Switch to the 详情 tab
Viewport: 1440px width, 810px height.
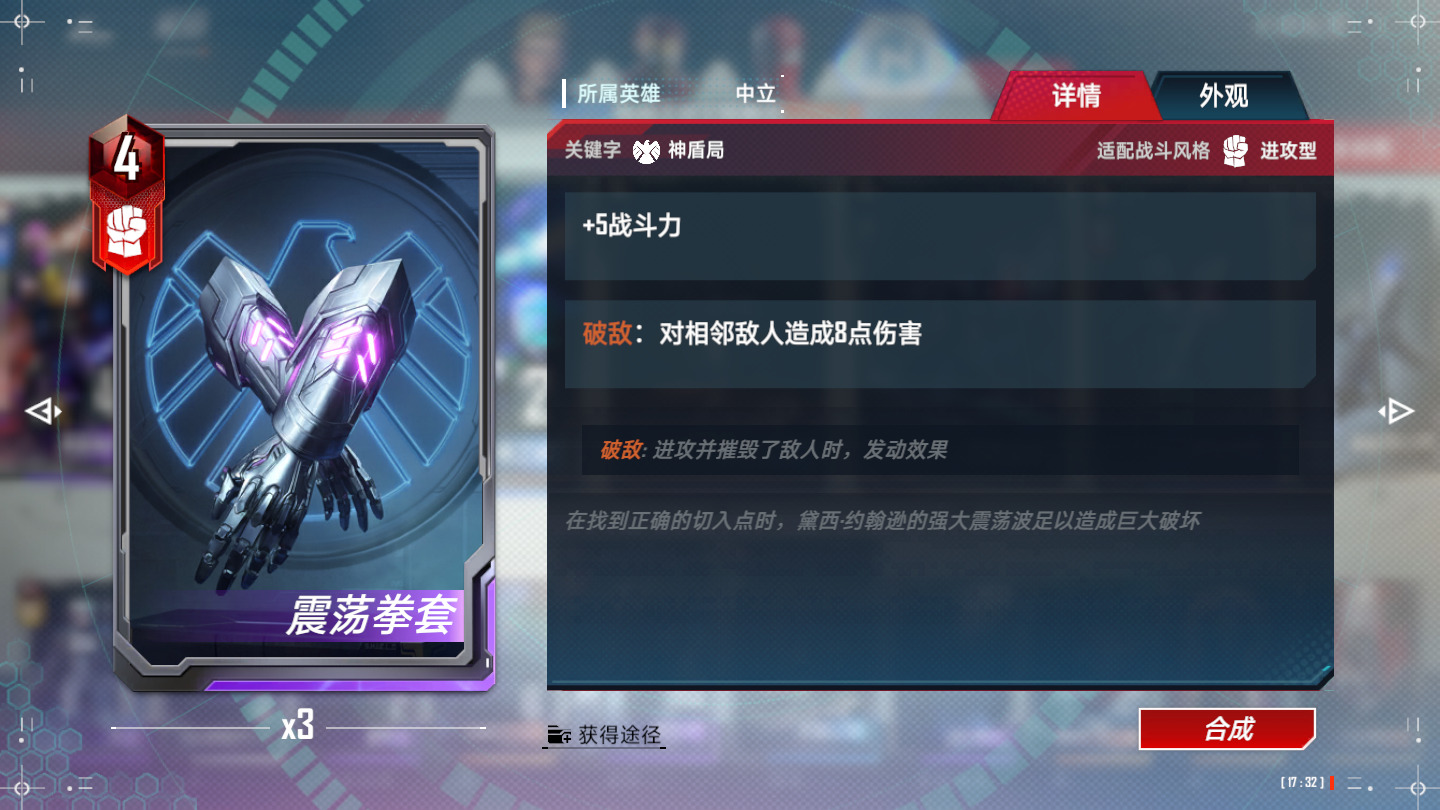(1076, 96)
